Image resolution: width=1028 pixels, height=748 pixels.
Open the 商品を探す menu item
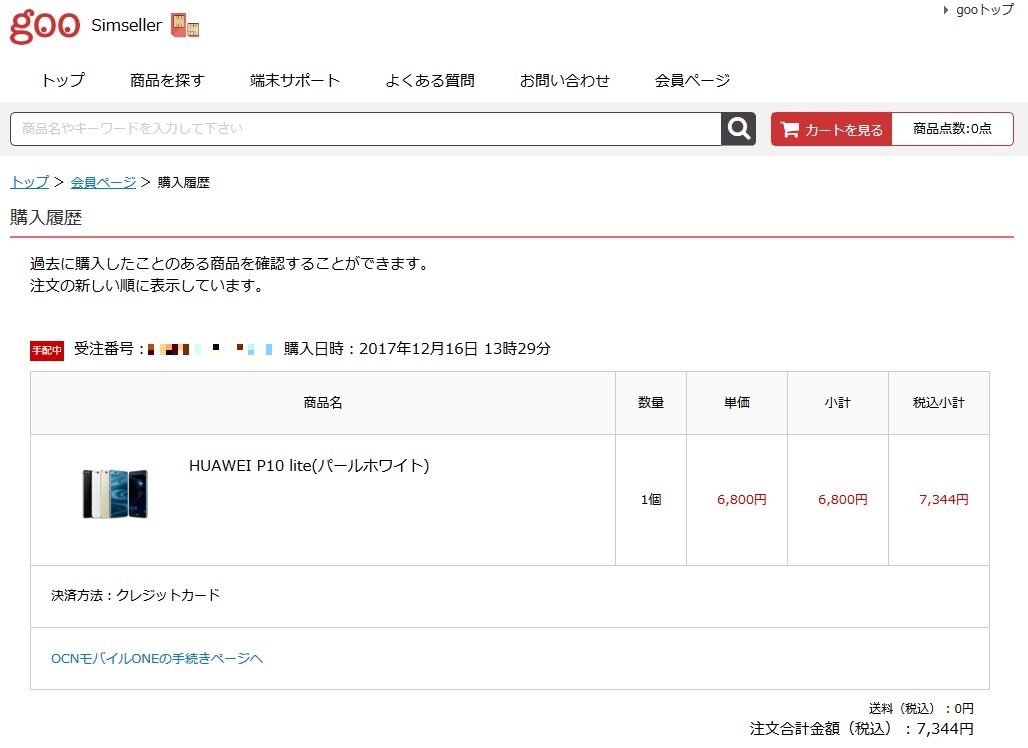point(167,80)
